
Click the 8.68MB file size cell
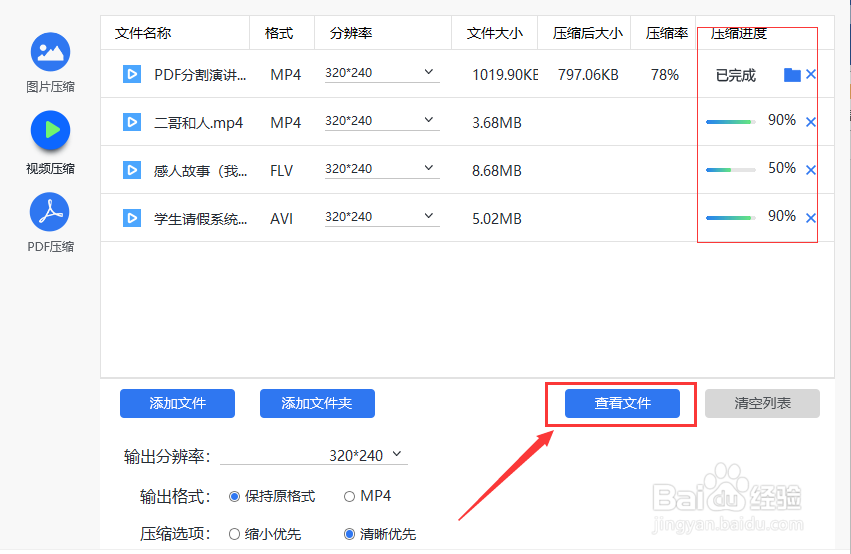pos(497,171)
